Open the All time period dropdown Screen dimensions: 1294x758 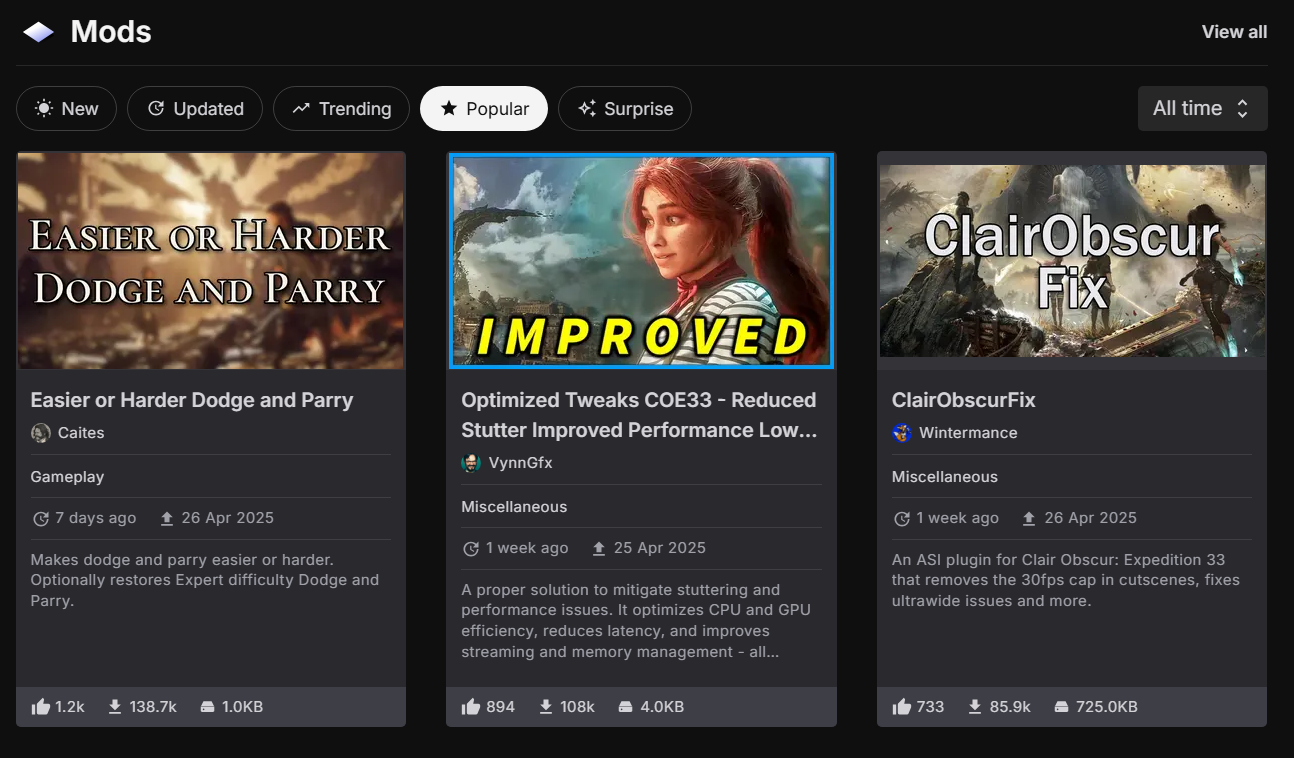[x=1202, y=108]
